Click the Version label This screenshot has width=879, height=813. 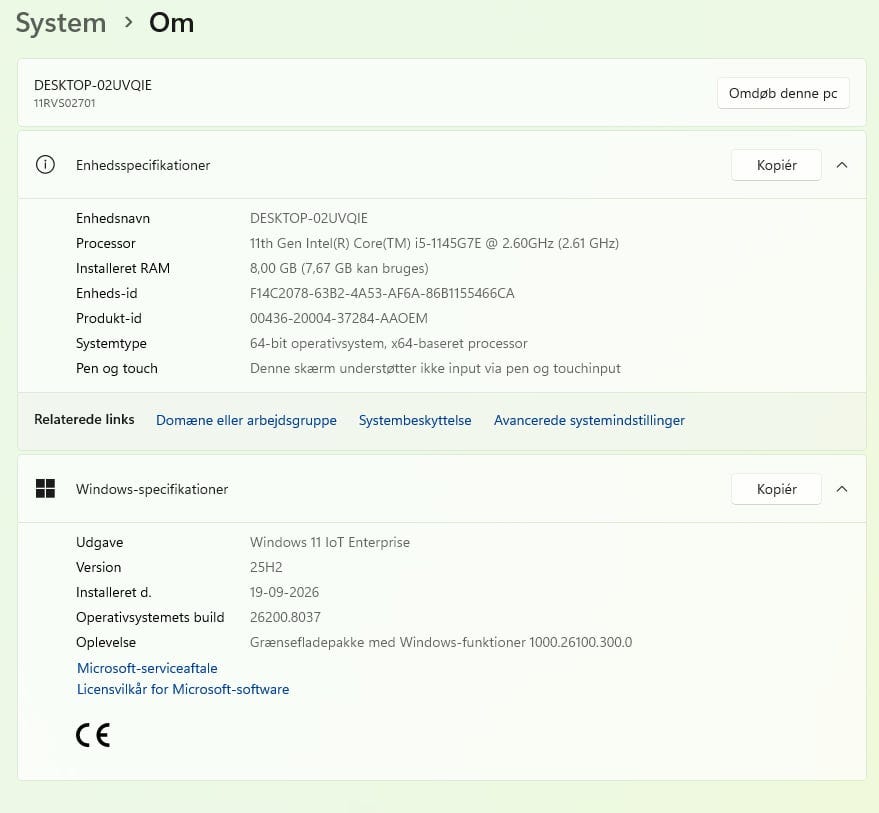point(99,567)
